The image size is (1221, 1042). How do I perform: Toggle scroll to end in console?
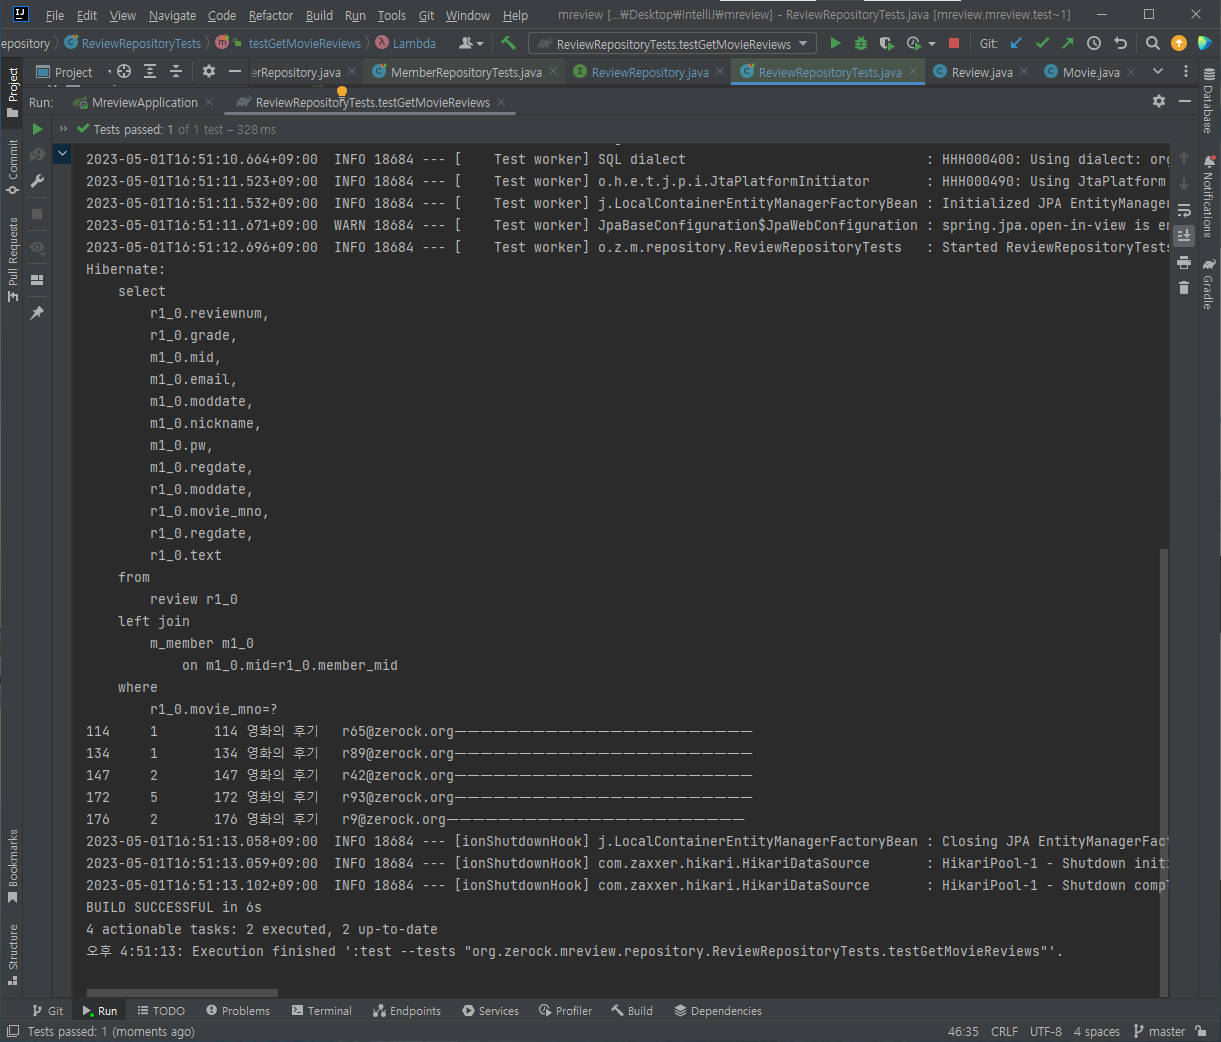[x=1184, y=236]
